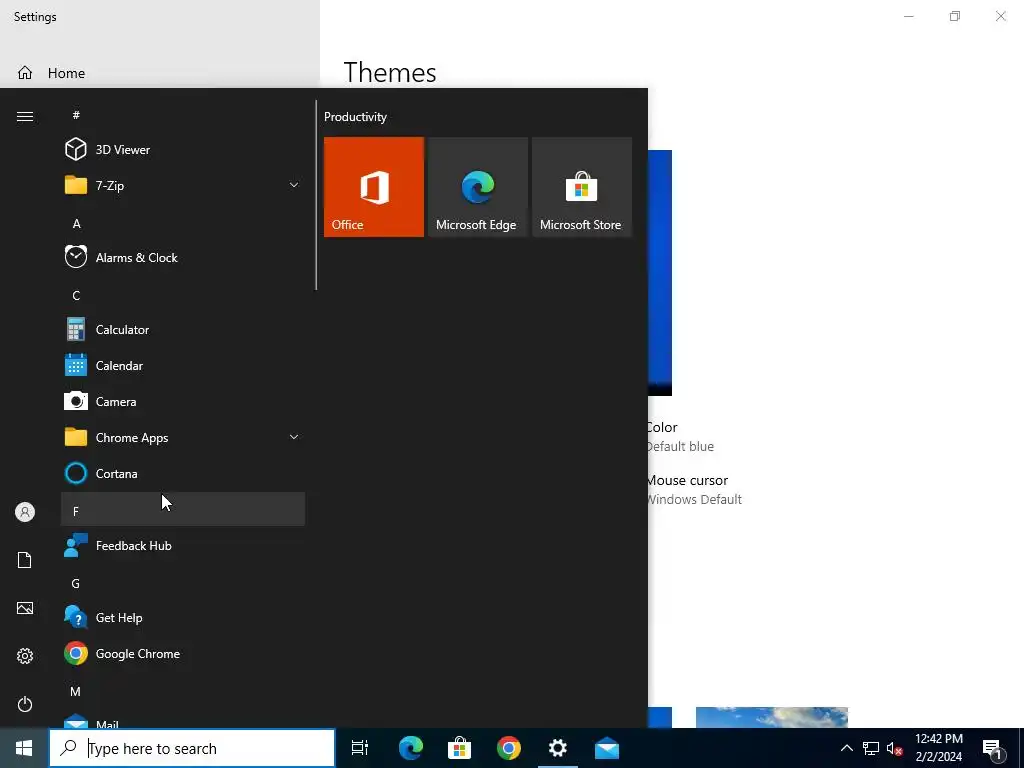This screenshot has width=1024, height=768.
Task: Open Calendar app in Start list
Action: point(183,366)
